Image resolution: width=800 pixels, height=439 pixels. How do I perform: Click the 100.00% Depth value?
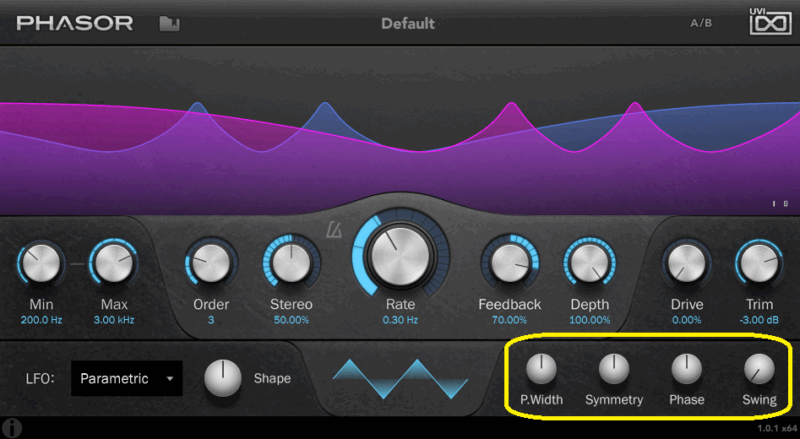[590, 320]
